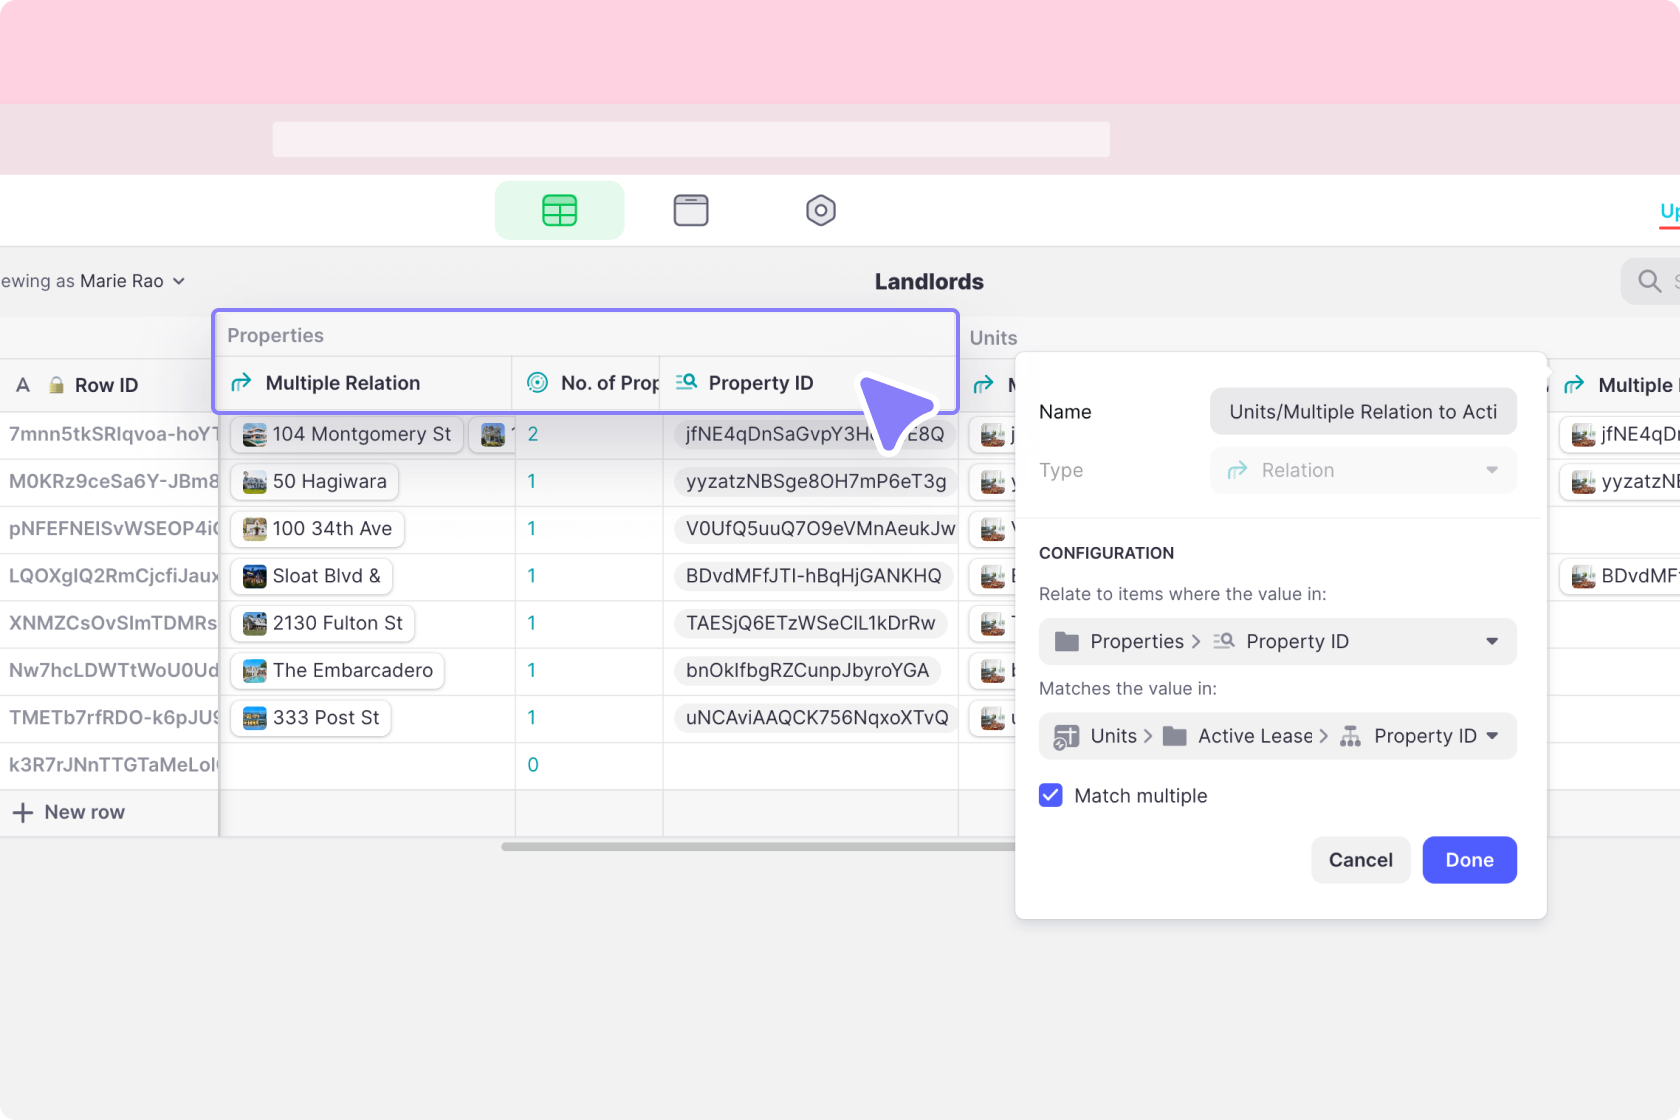Edit the column Name text field
Screen dimensions: 1680x1120
pyautogui.click(x=1362, y=412)
